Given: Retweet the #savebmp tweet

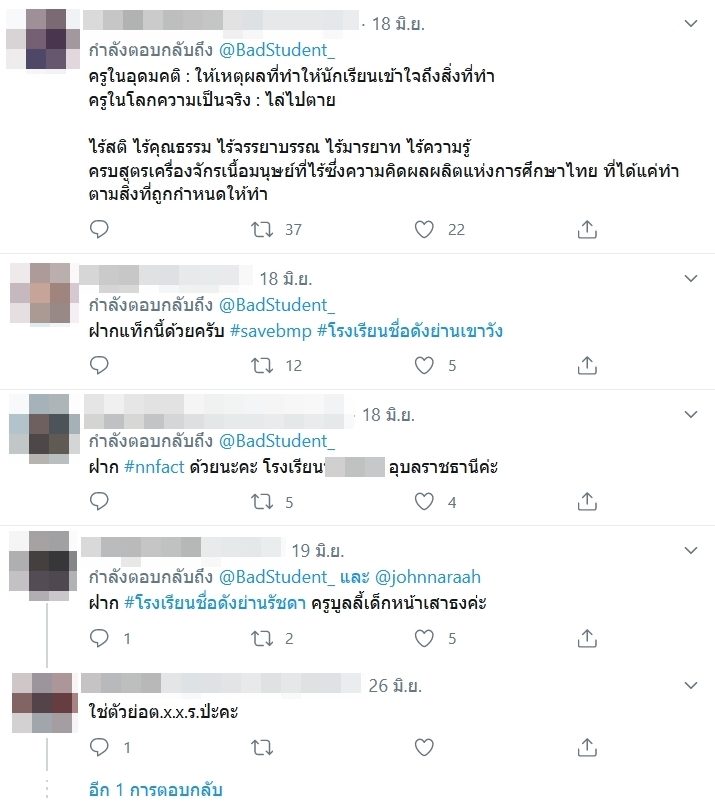Looking at the screenshot, I should click(262, 365).
